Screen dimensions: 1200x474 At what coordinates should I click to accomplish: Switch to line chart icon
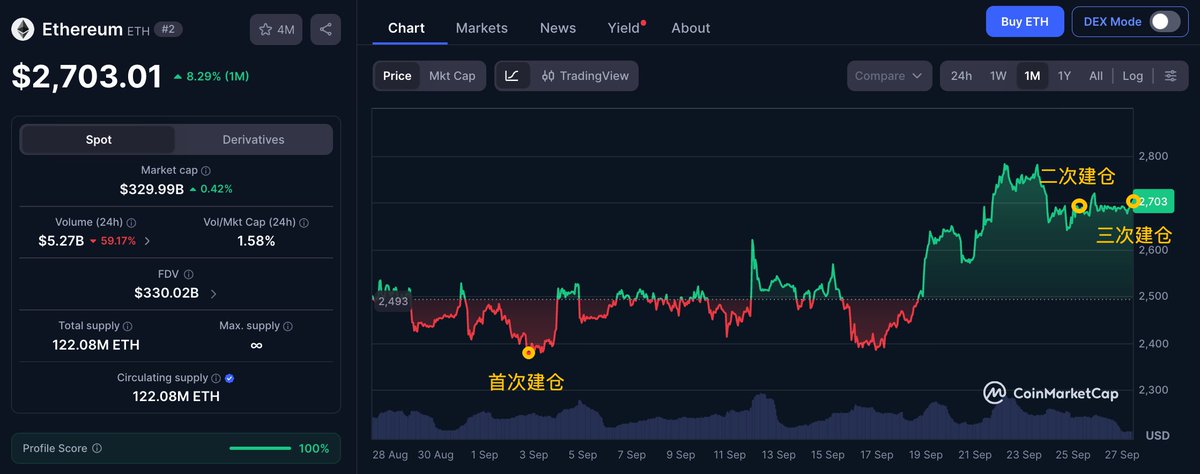pos(512,76)
